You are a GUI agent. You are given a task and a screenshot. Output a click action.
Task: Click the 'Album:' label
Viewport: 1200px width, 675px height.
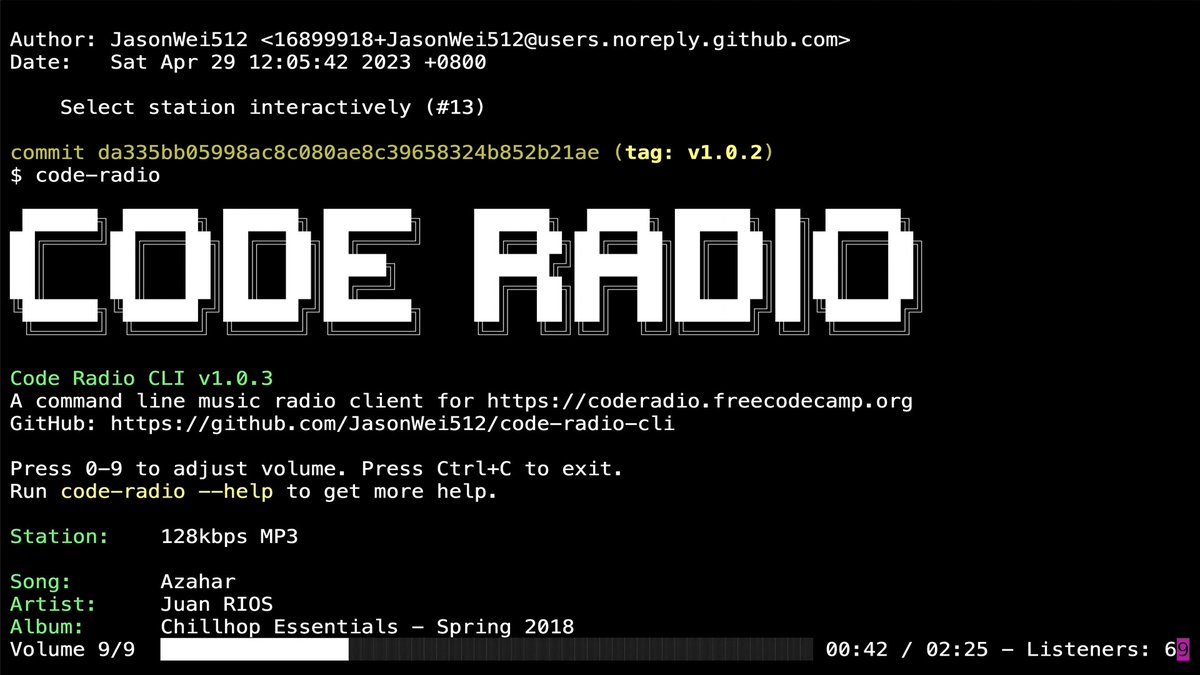point(47,627)
